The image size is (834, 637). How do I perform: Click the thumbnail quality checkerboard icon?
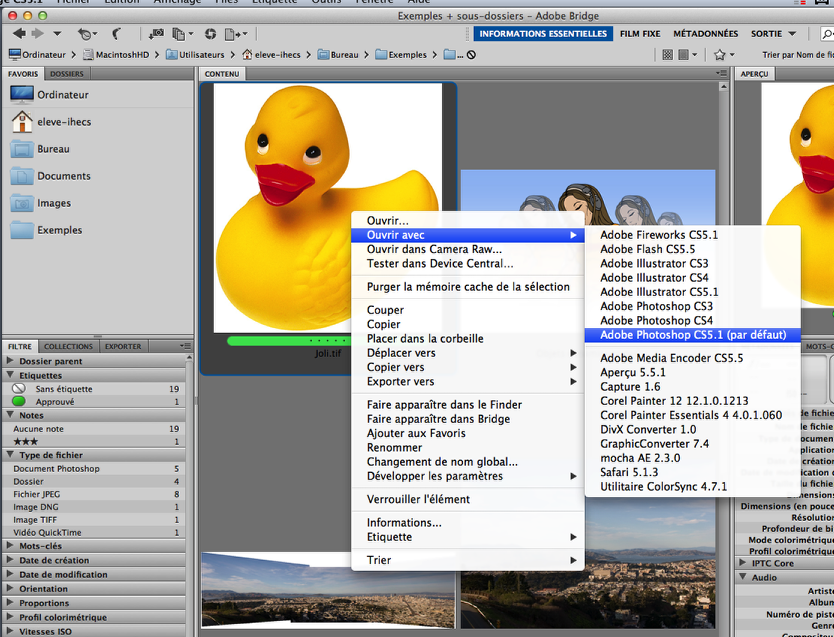668,54
